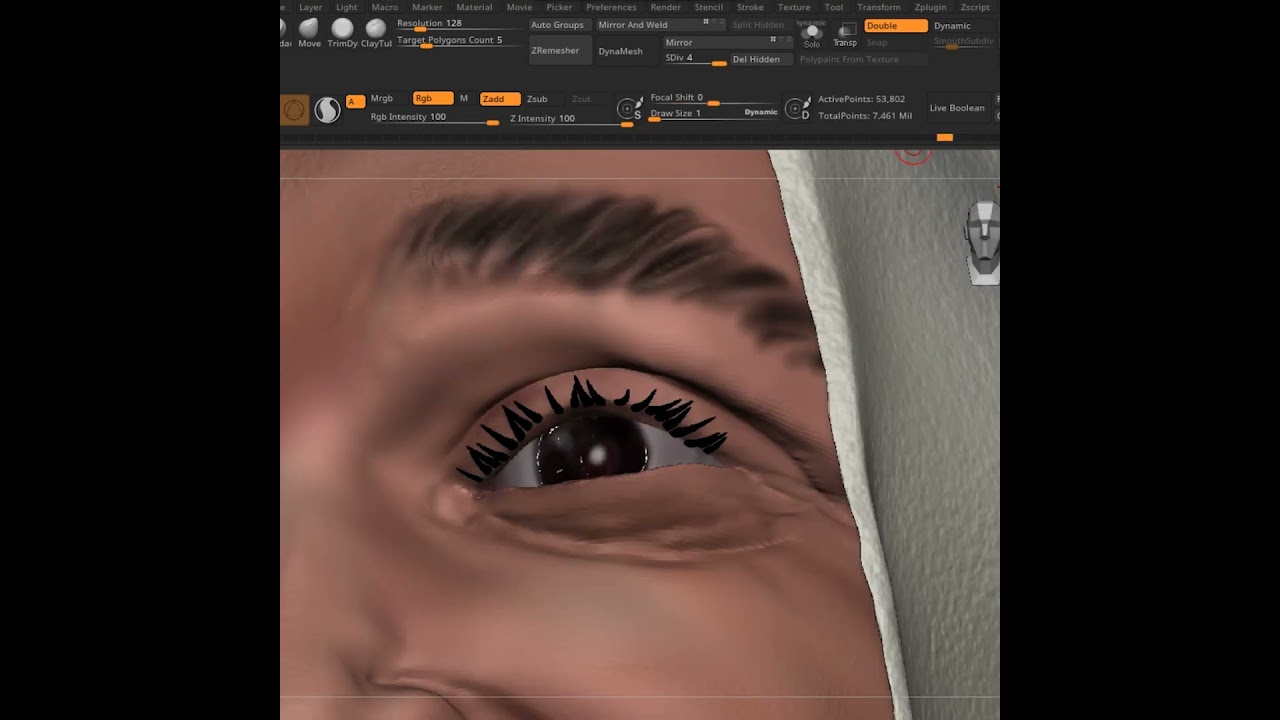Click the S brush size icon
This screenshot has width=1280, height=720.
pyautogui.click(x=629, y=108)
